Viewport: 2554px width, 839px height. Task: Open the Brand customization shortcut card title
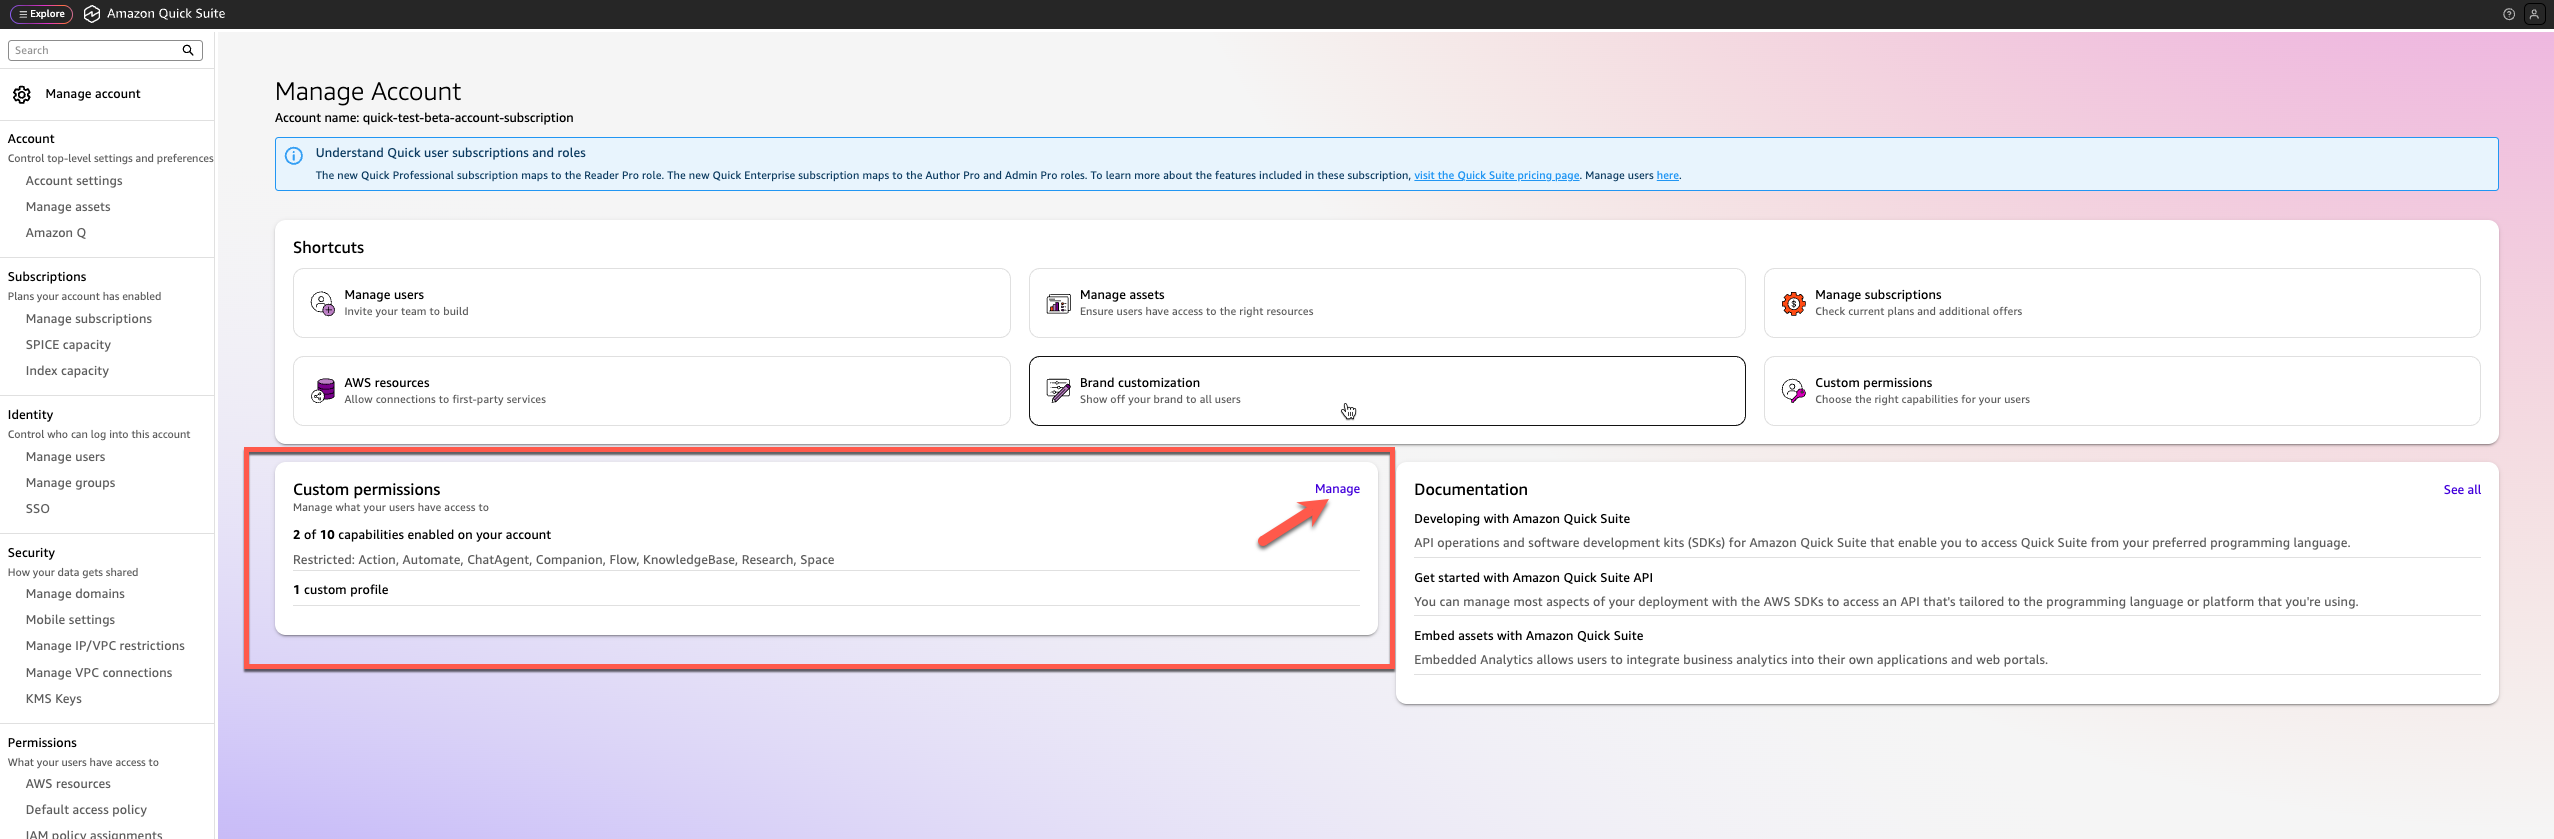(1140, 383)
